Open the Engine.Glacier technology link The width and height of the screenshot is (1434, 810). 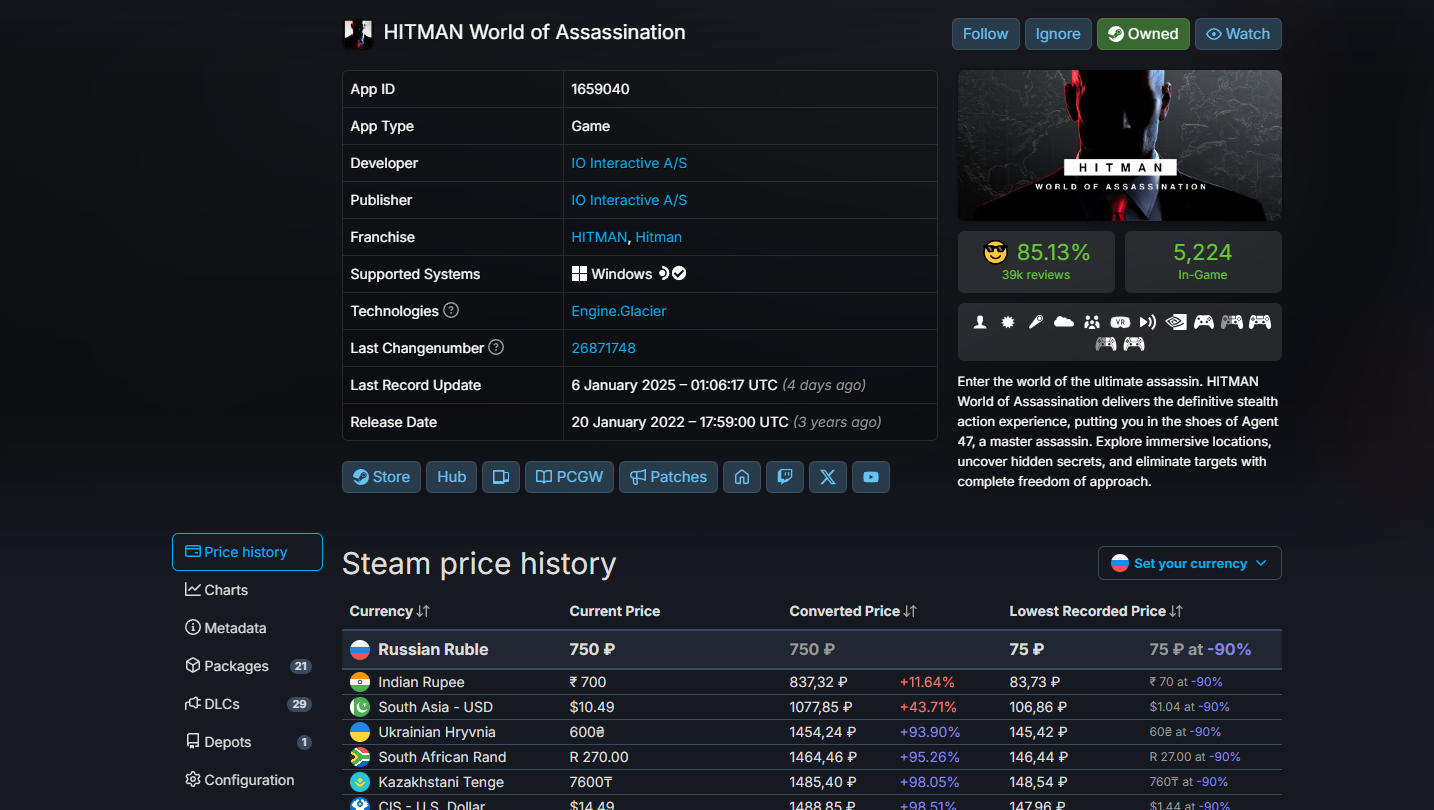tap(619, 311)
